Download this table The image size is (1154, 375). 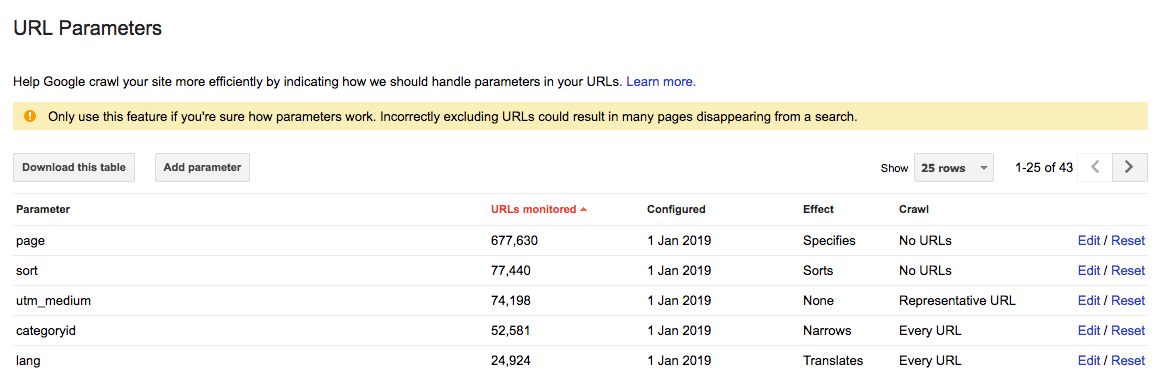pos(74,168)
